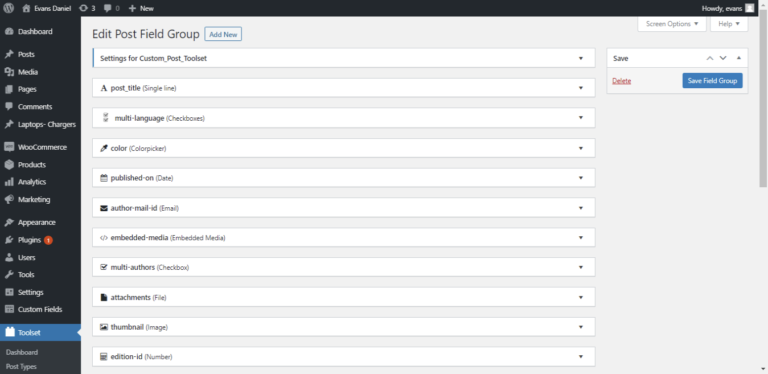Click the Users person icon
The height and width of the screenshot is (374, 768).
tap(9, 257)
